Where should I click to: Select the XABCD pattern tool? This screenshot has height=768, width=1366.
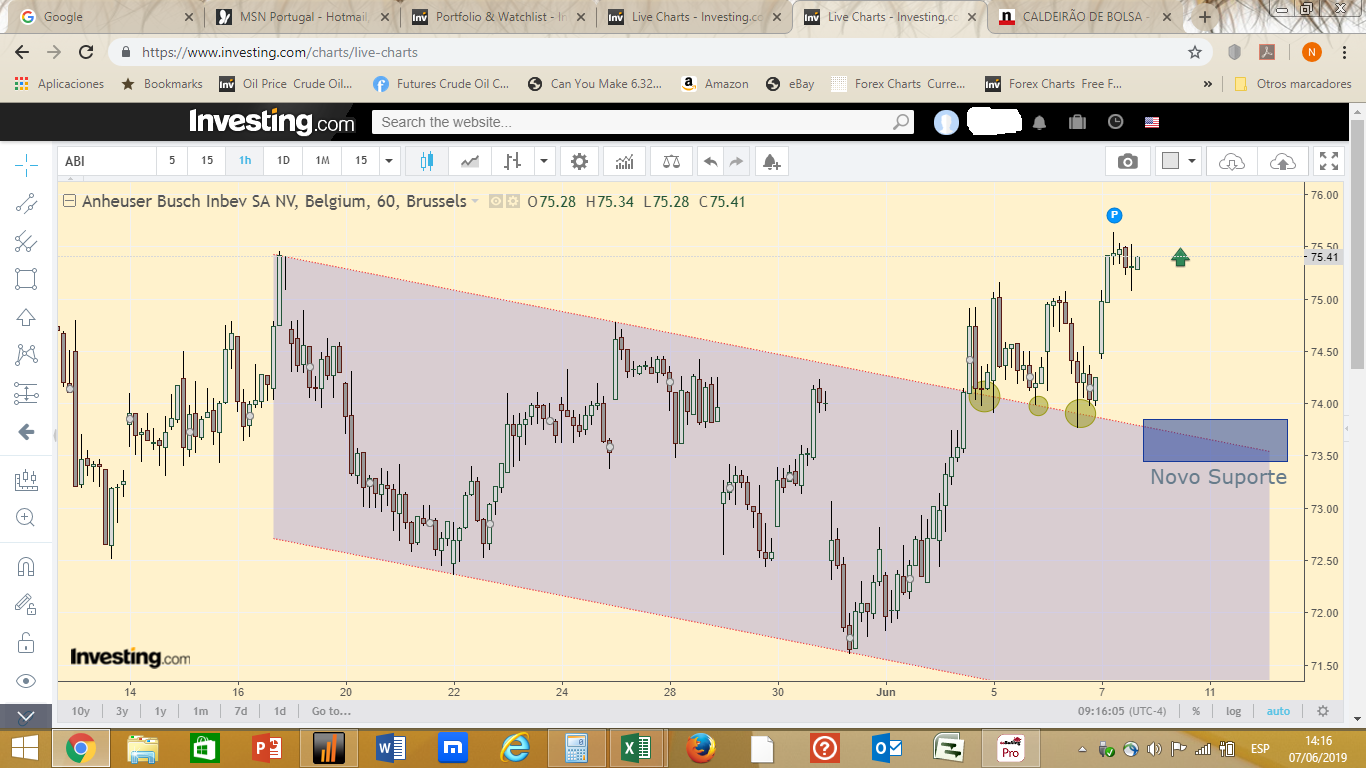point(26,355)
